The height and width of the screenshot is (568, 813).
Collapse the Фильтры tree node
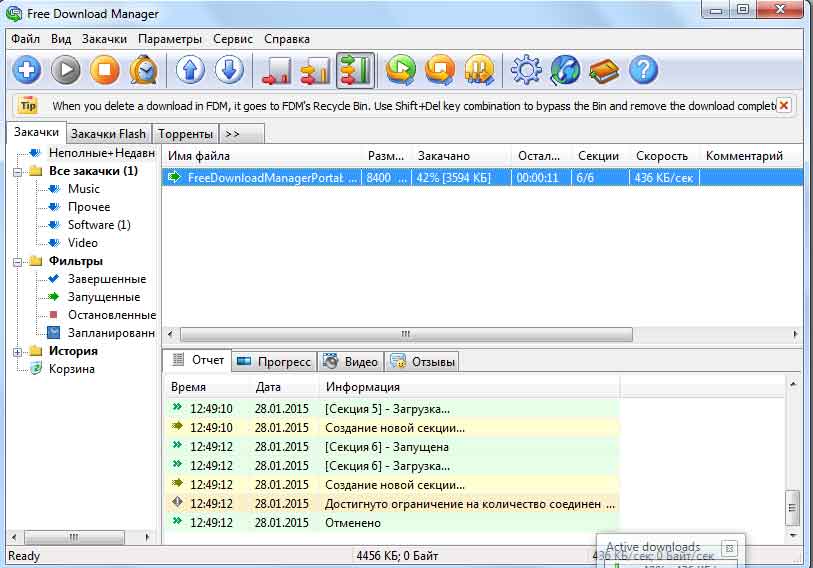(x=17, y=262)
